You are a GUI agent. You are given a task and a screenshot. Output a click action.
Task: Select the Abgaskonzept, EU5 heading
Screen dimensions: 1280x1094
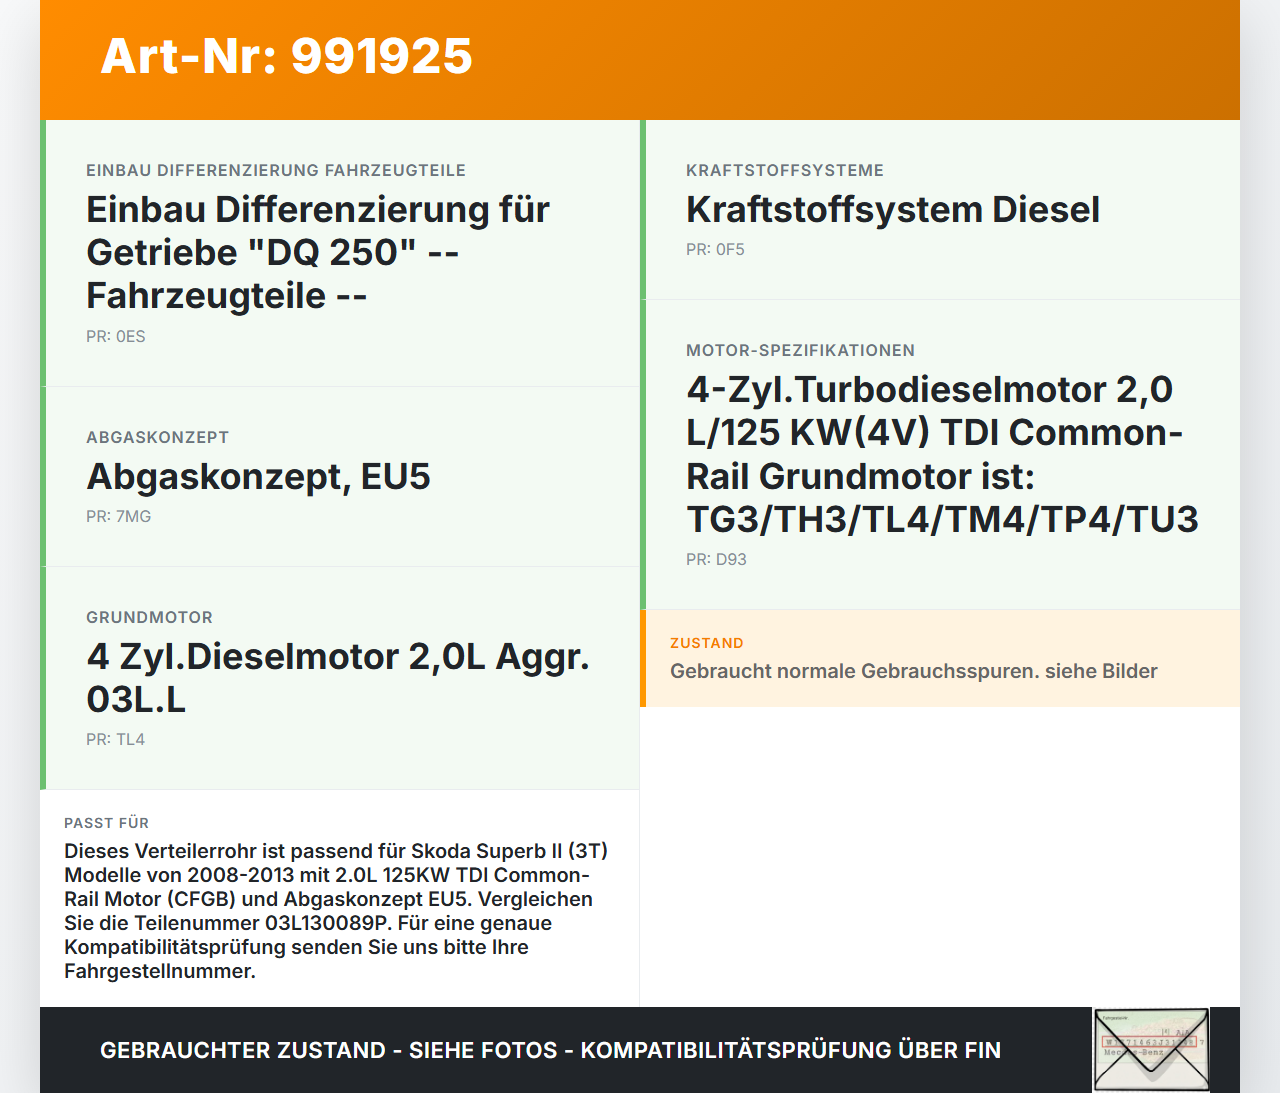coord(258,477)
